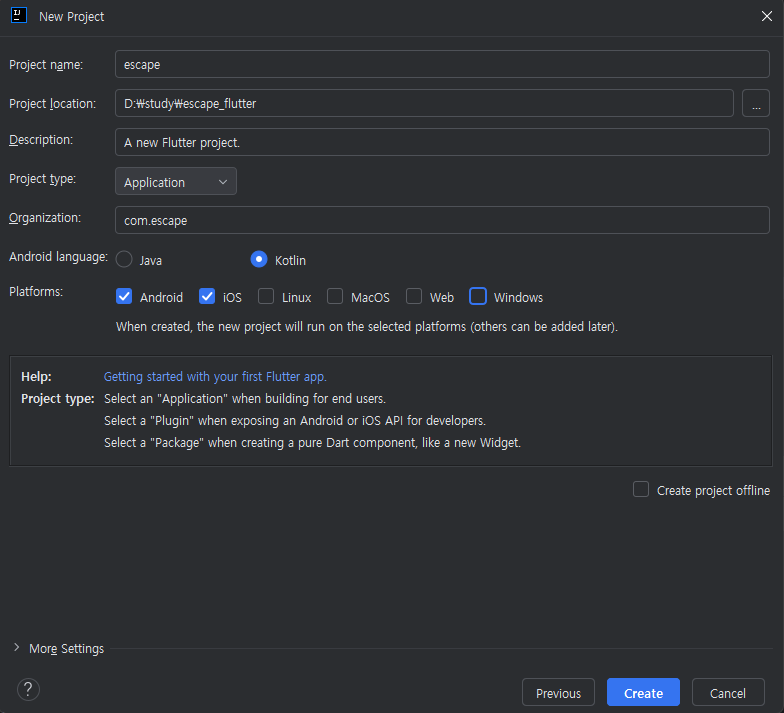Click the Platforms label

point(36,292)
